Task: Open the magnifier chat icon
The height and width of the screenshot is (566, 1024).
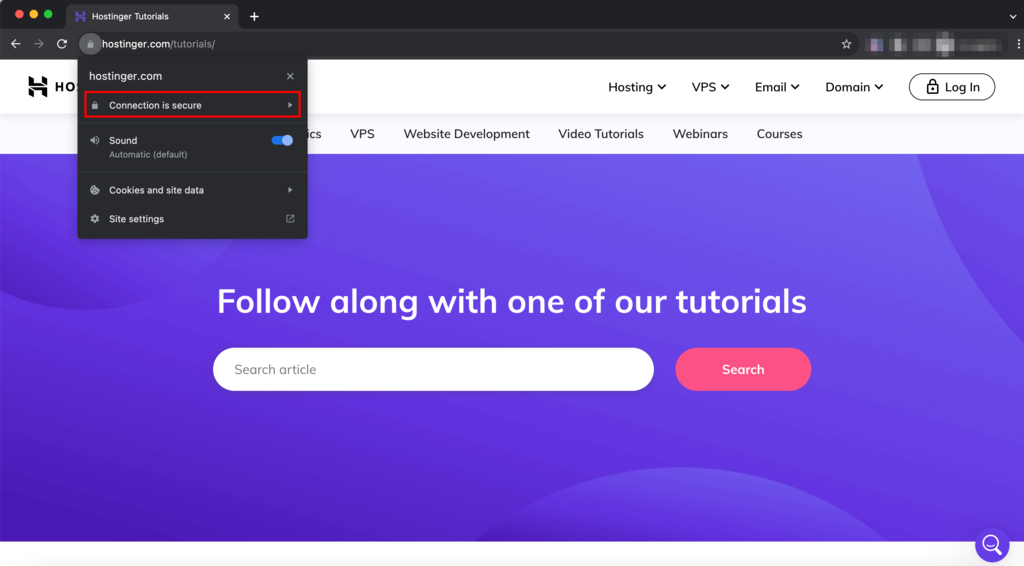Action: point(992,544)
